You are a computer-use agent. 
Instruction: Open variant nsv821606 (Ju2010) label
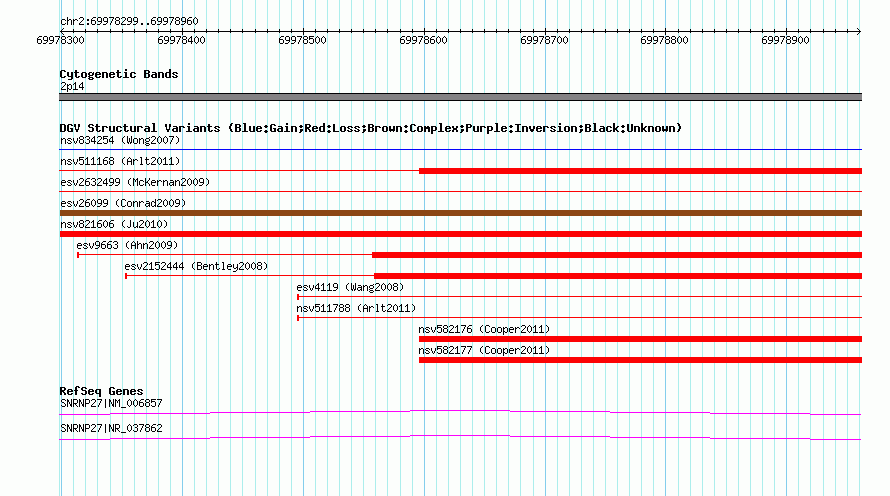point(114,224)
